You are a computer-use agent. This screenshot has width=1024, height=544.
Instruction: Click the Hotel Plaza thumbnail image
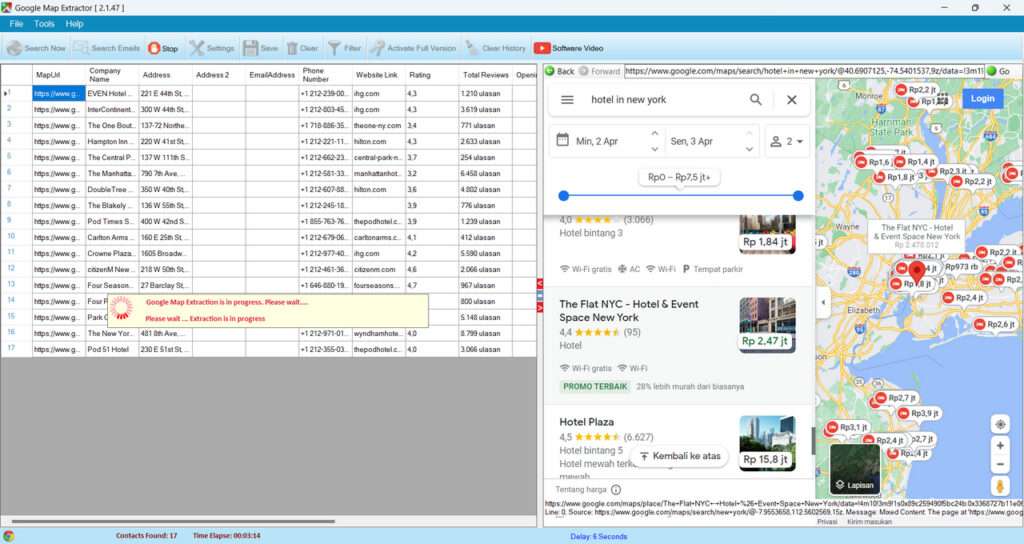tap(767, 443)
